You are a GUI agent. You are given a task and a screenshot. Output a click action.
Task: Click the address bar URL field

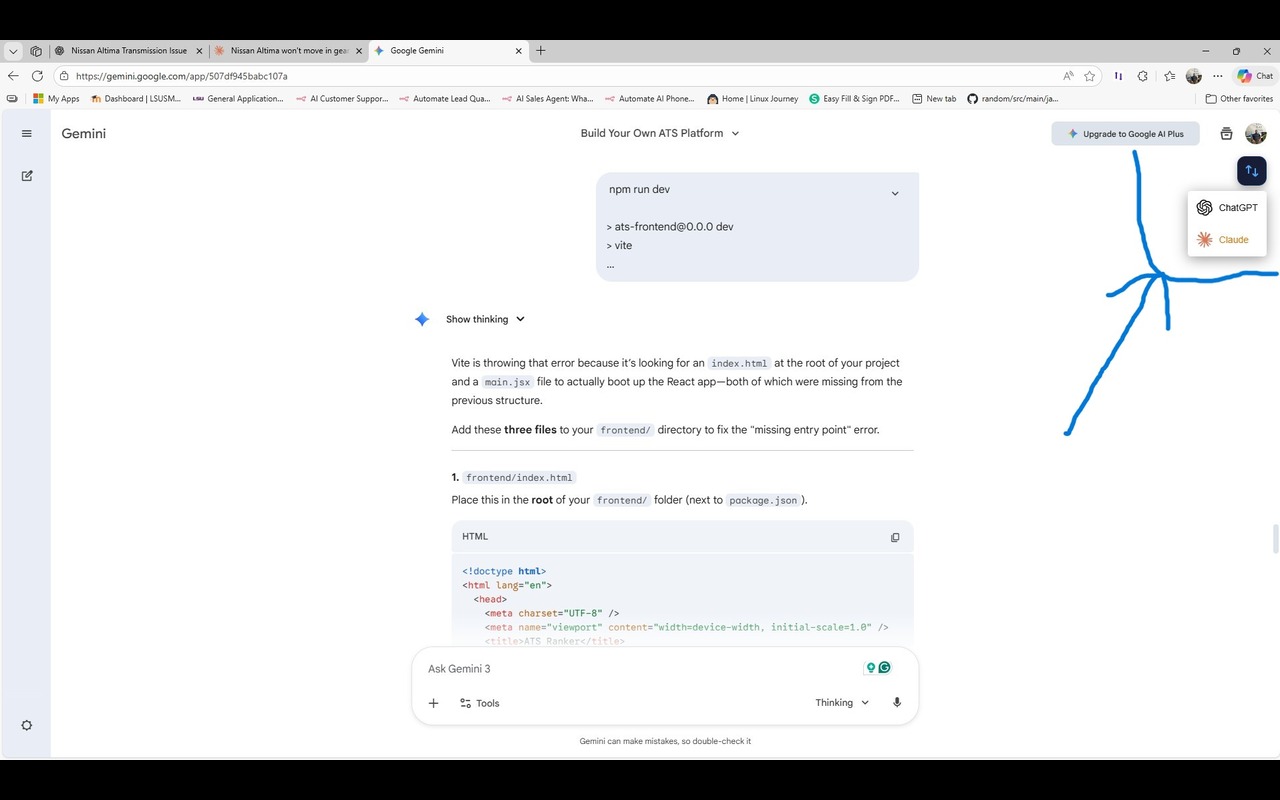click(x=560, y=76)
